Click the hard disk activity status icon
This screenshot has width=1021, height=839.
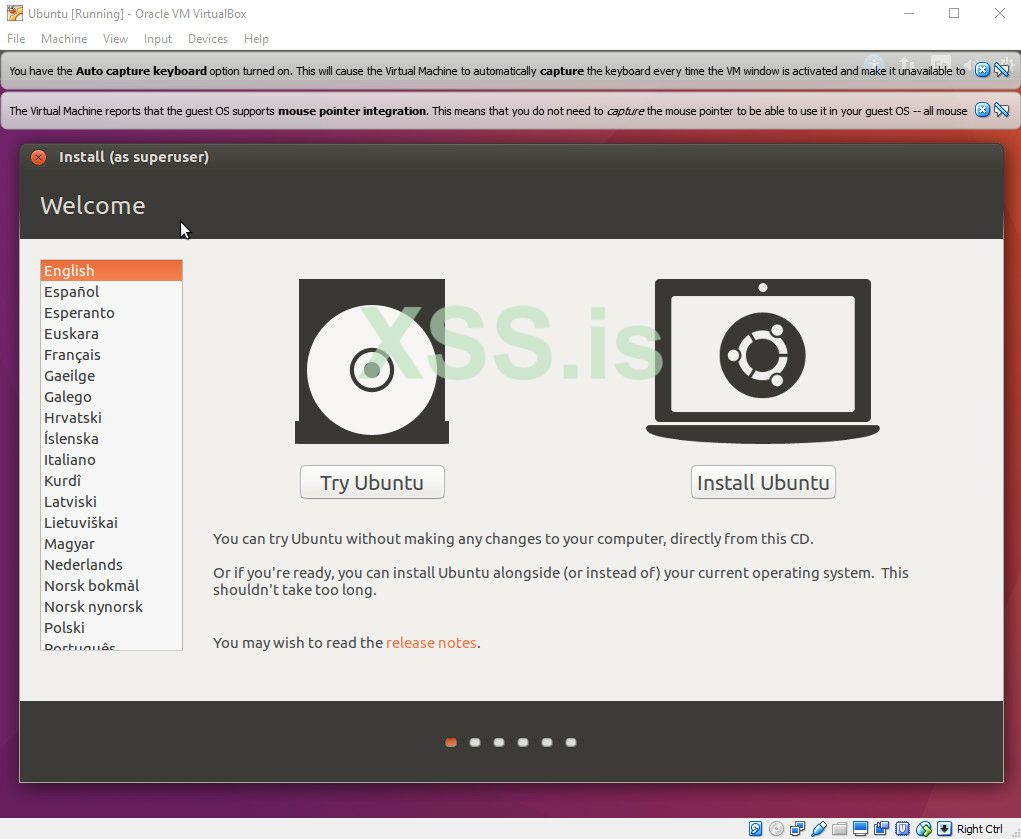pyautogui.click(x=755, y=829)
